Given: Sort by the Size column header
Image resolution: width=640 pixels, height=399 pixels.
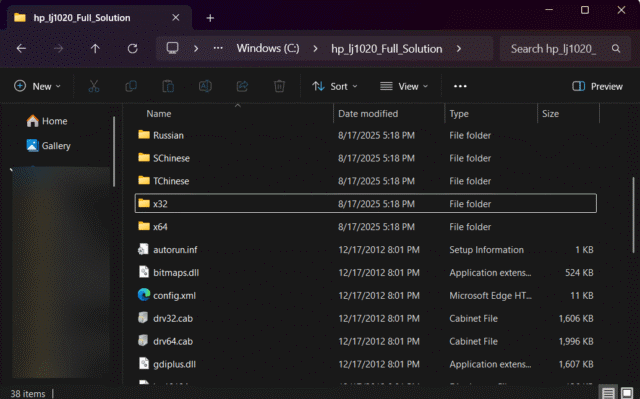Looking at the screenshot, I should coord(550,113).
